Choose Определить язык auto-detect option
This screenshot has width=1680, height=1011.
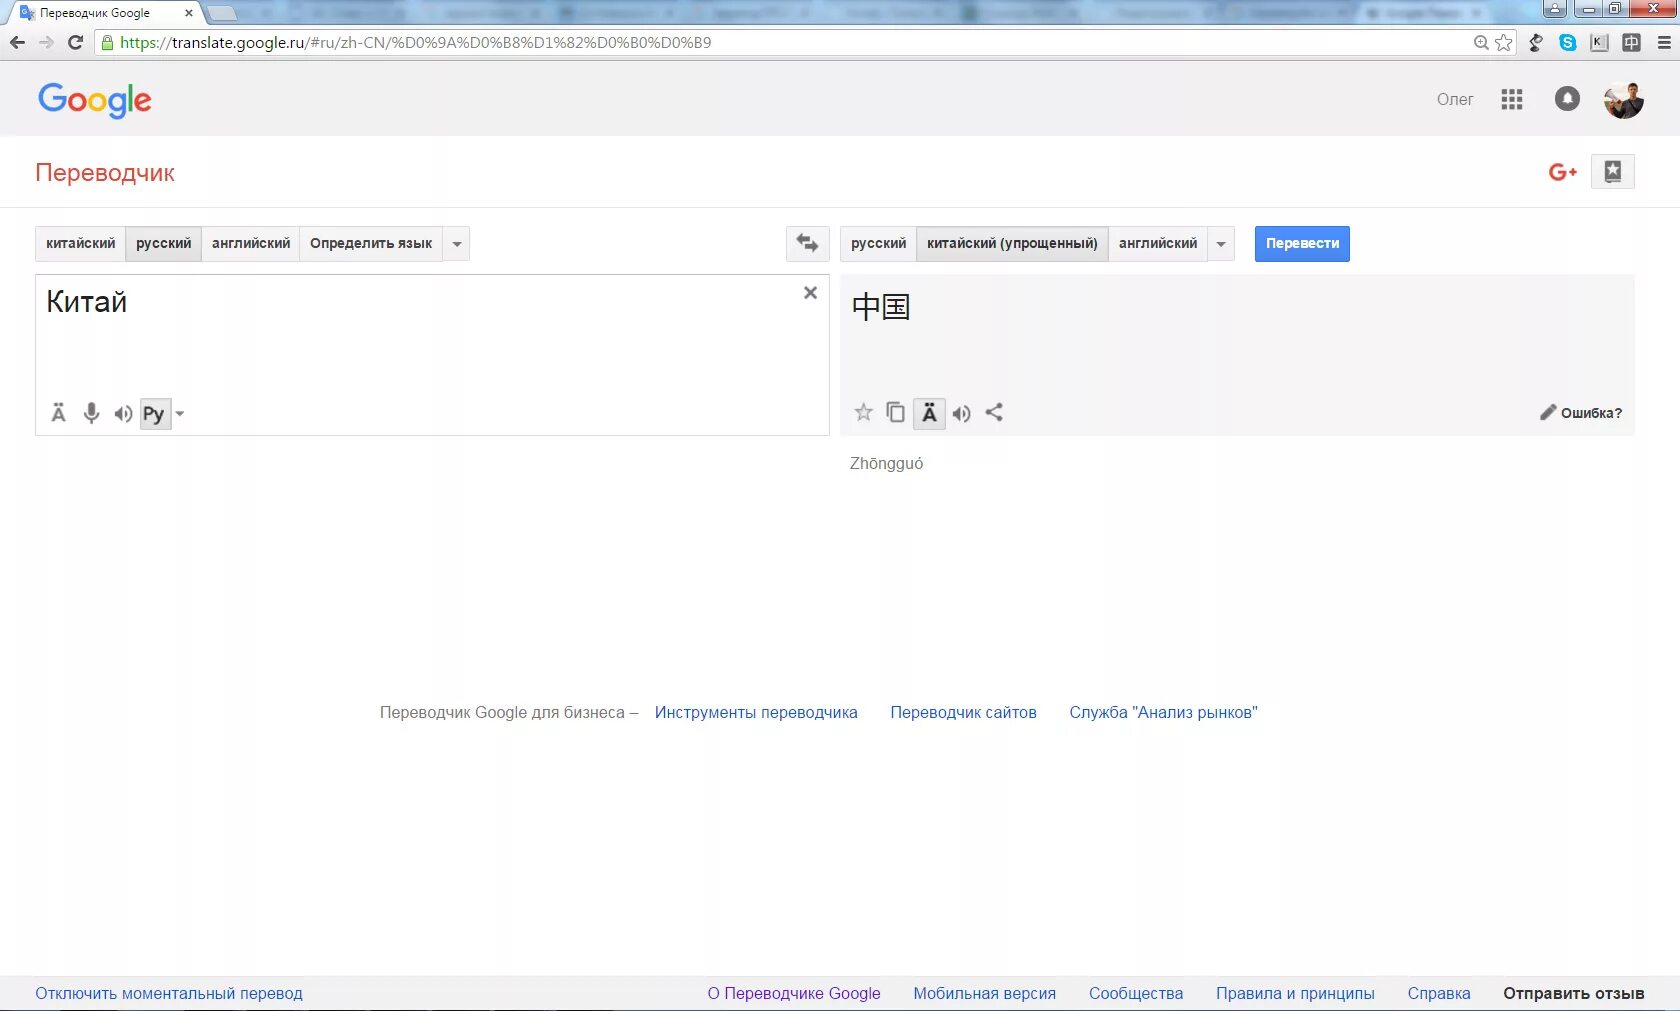click(371, 244)
